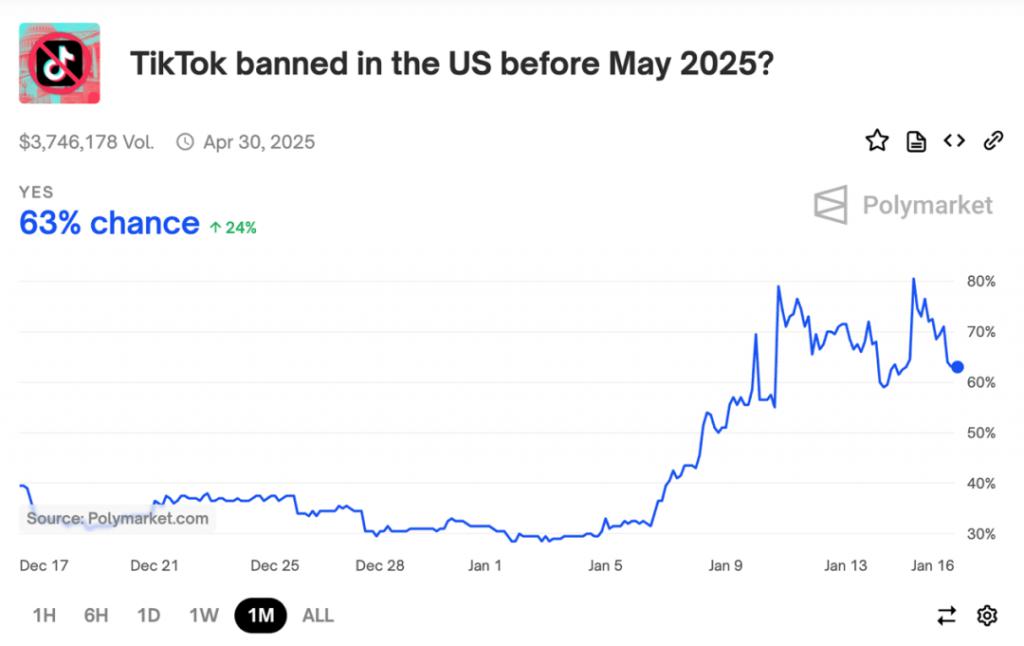Click the 63% chance label
Viewport: 1024px width, 646px height.
point(109,223)
